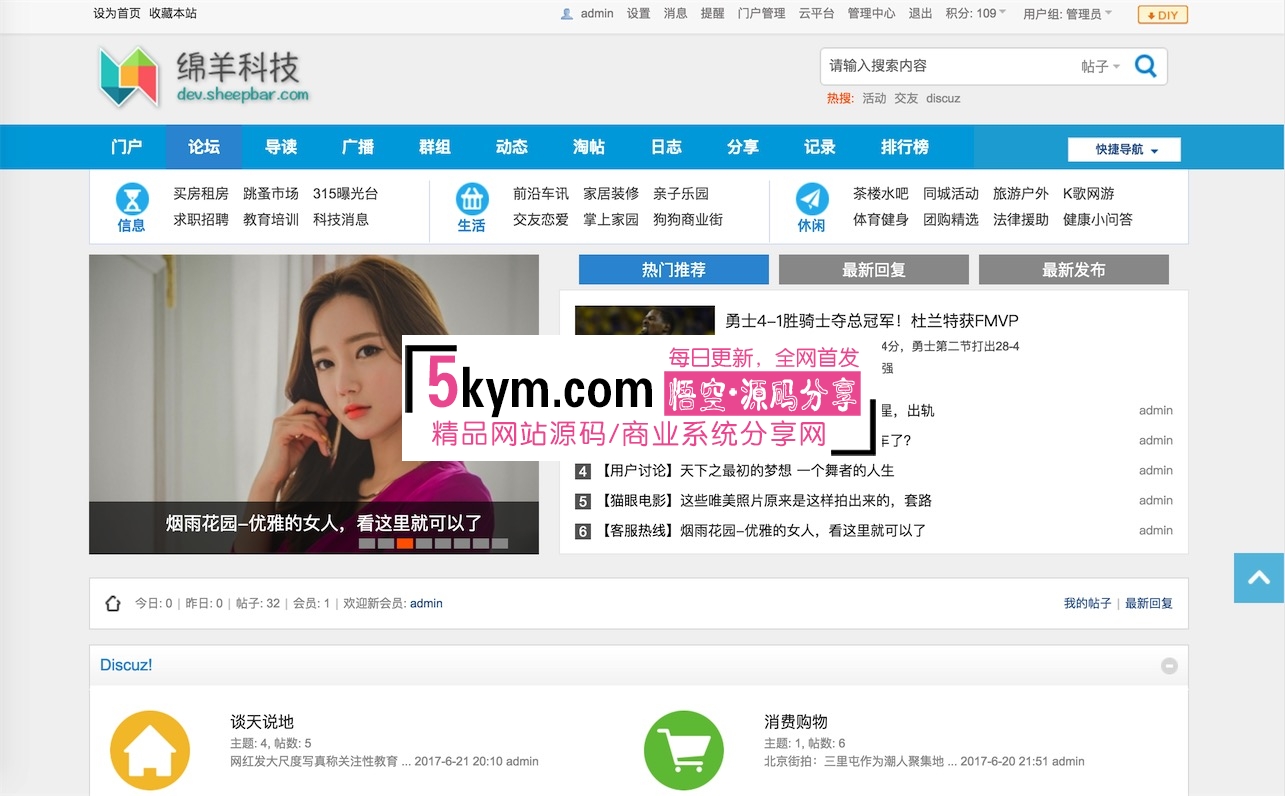
Task: Open the 淘帖 nav tab
Action: tap(589, 147)
